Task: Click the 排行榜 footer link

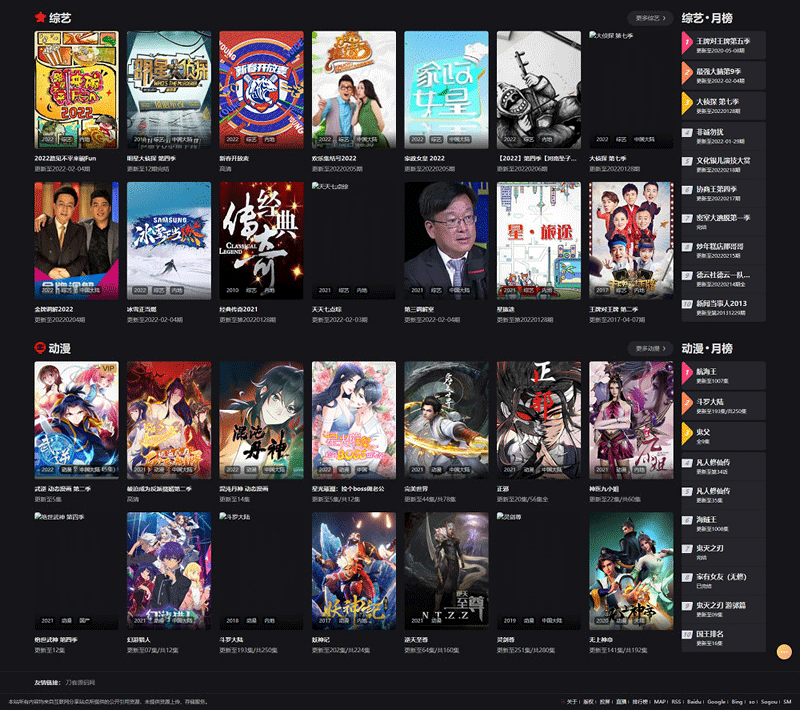Action: 640,702
